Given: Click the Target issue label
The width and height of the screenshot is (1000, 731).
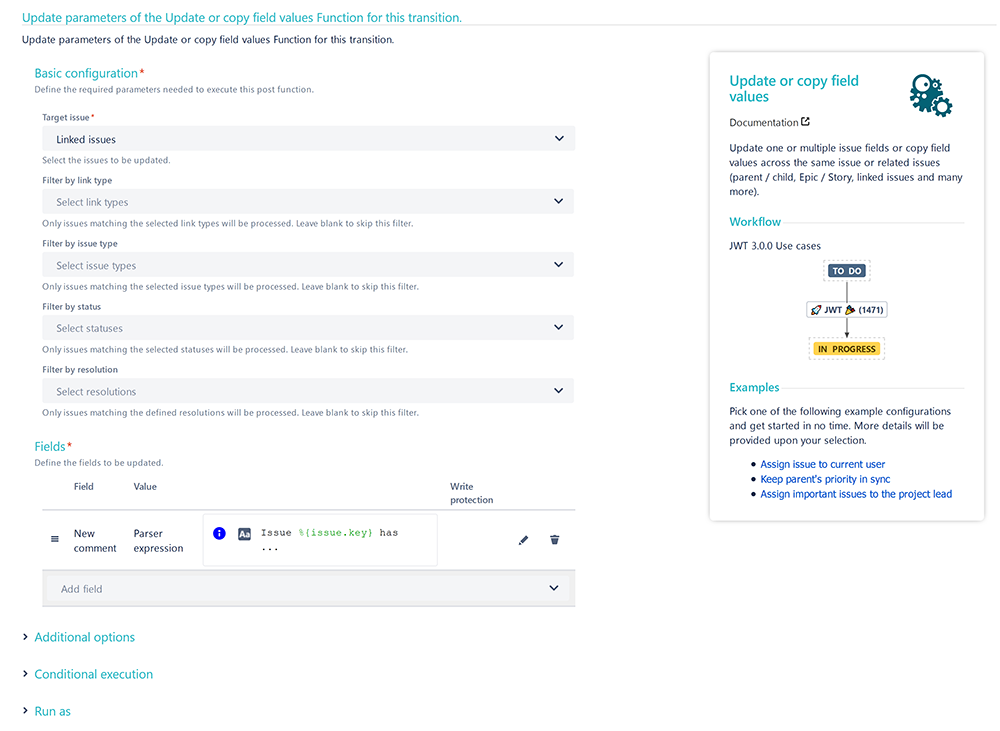Looking at the screenshot, I should pyautogui.click(x=66, y=117).
